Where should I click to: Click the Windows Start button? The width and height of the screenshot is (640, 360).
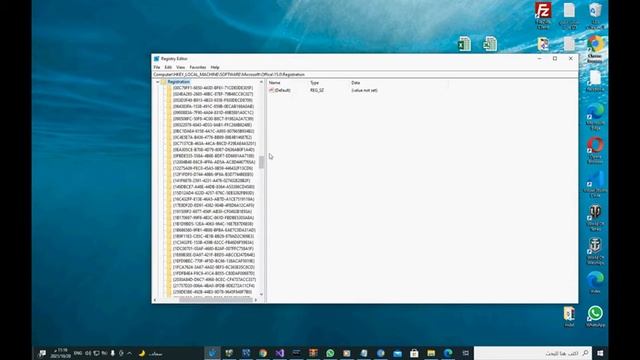(600, 353)
